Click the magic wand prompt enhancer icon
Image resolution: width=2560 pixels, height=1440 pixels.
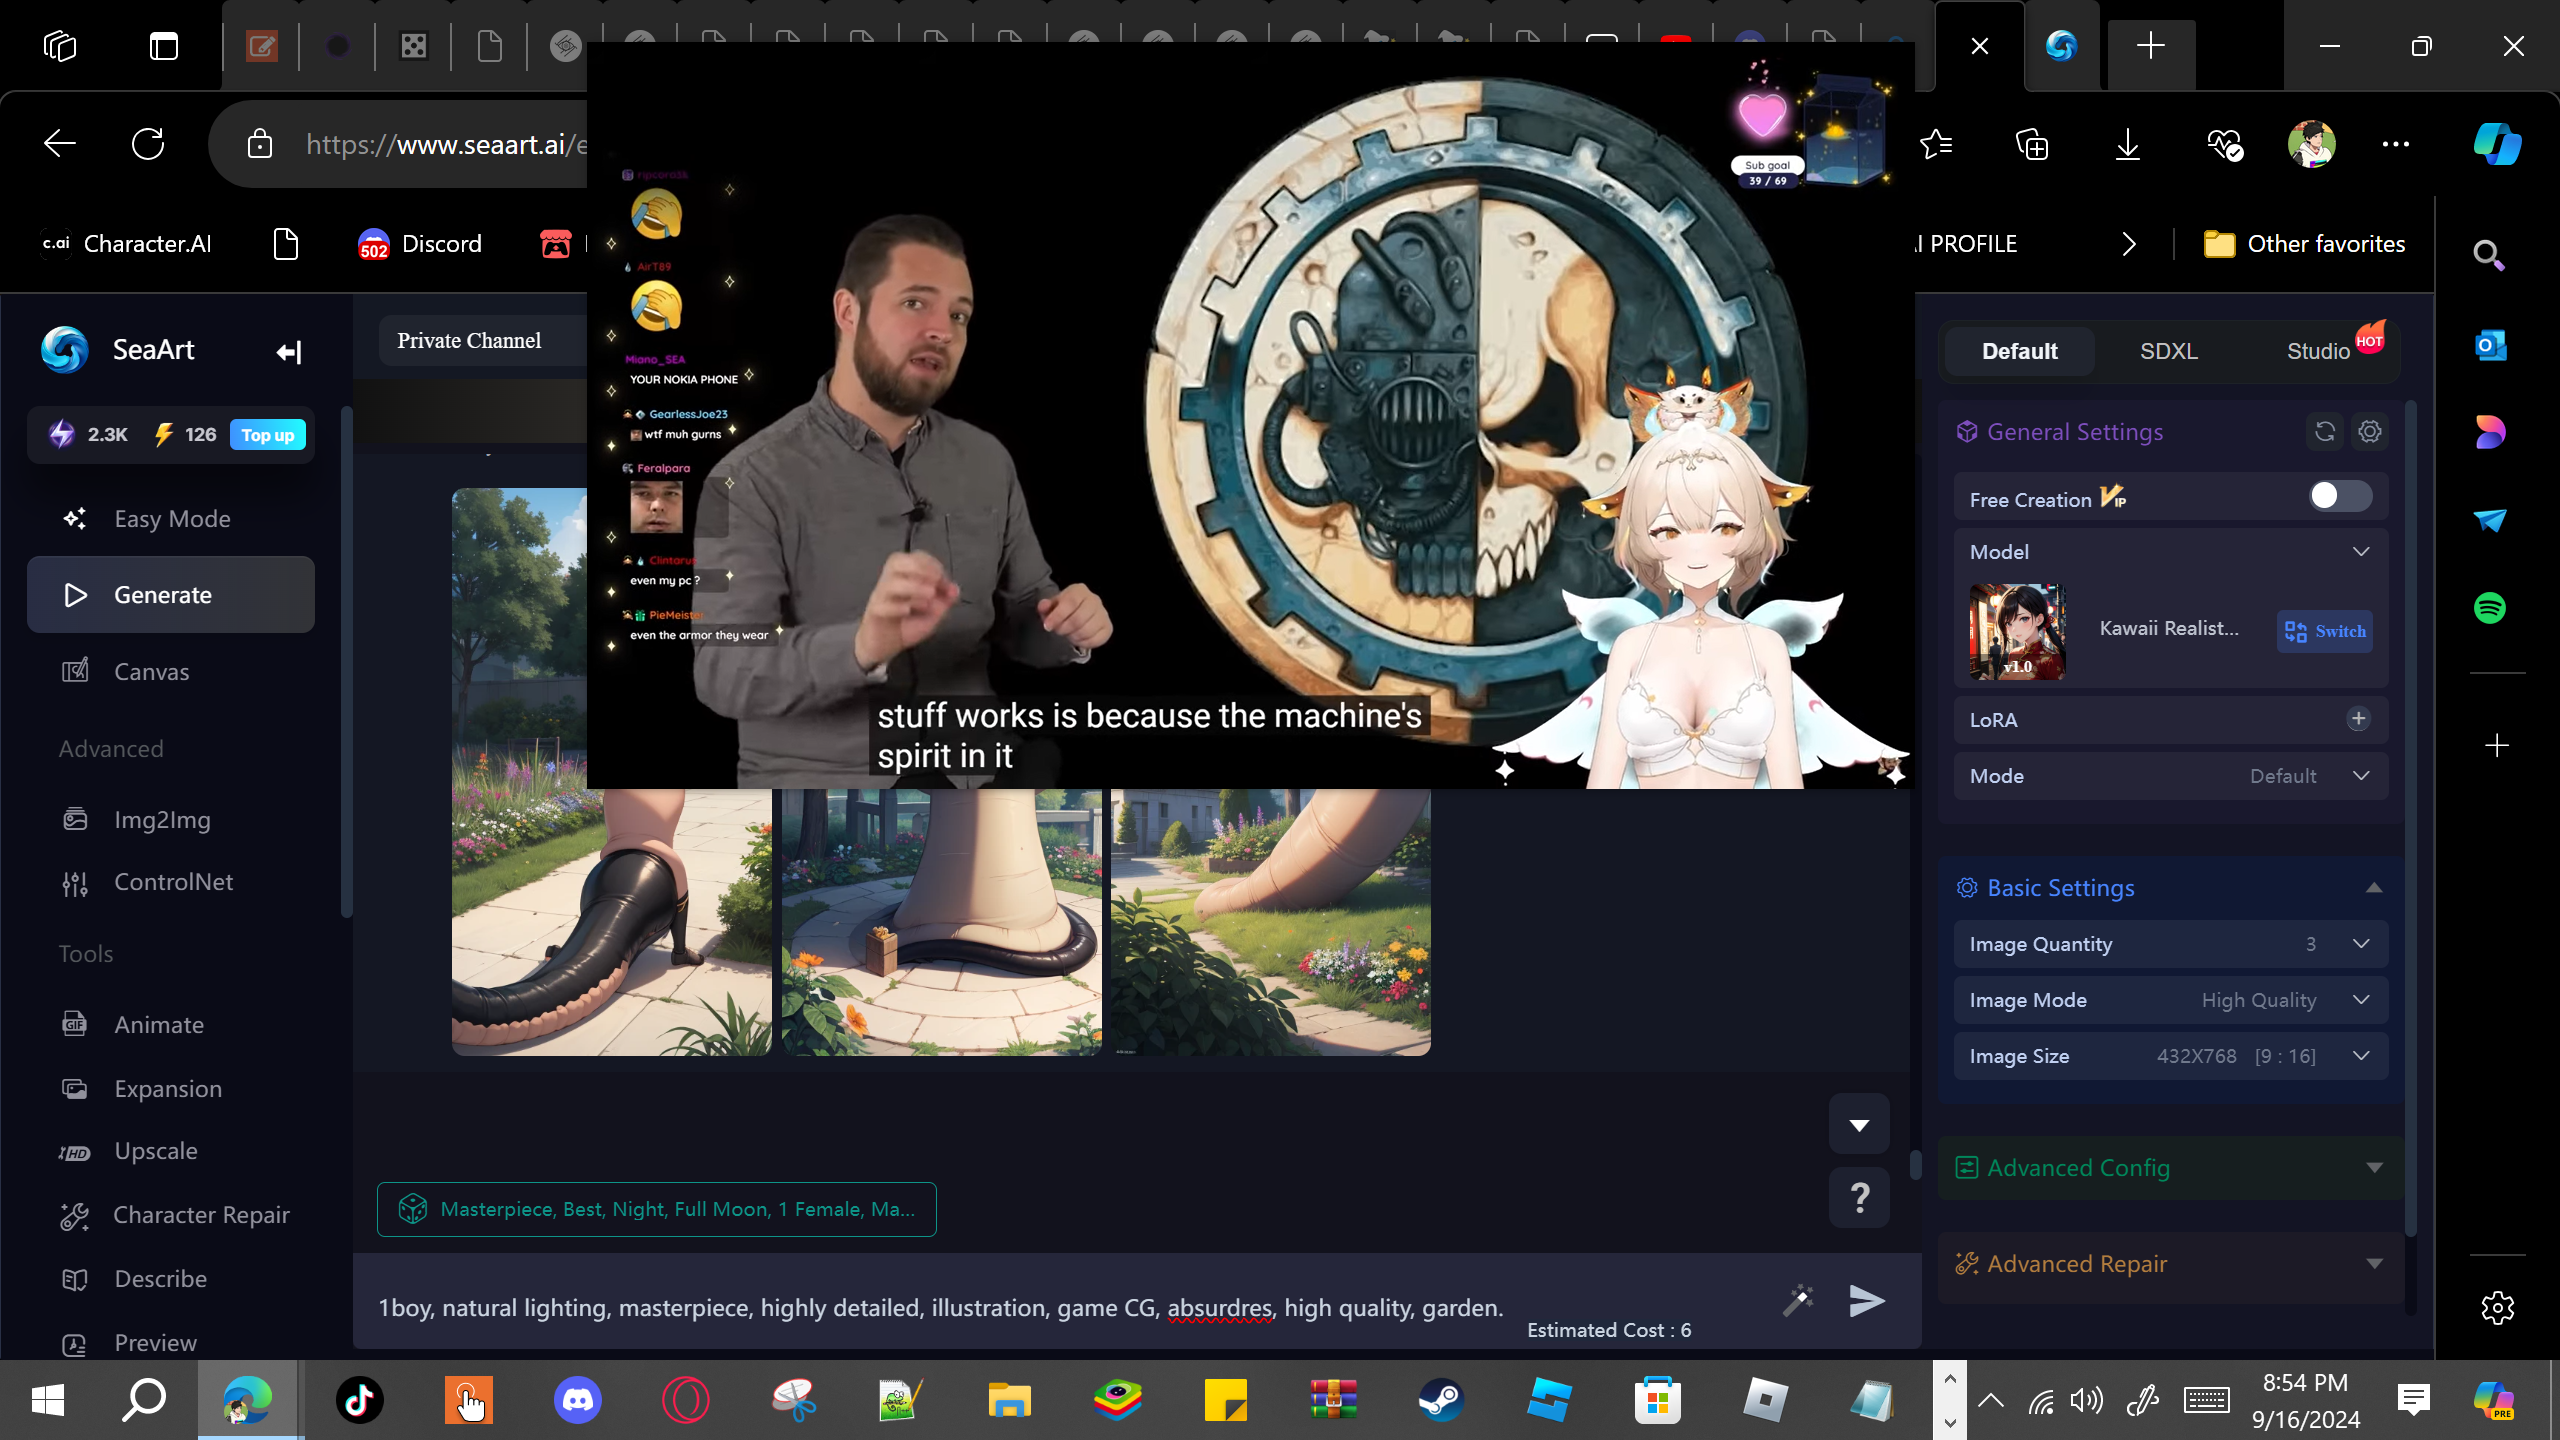click(1798, 1300)
